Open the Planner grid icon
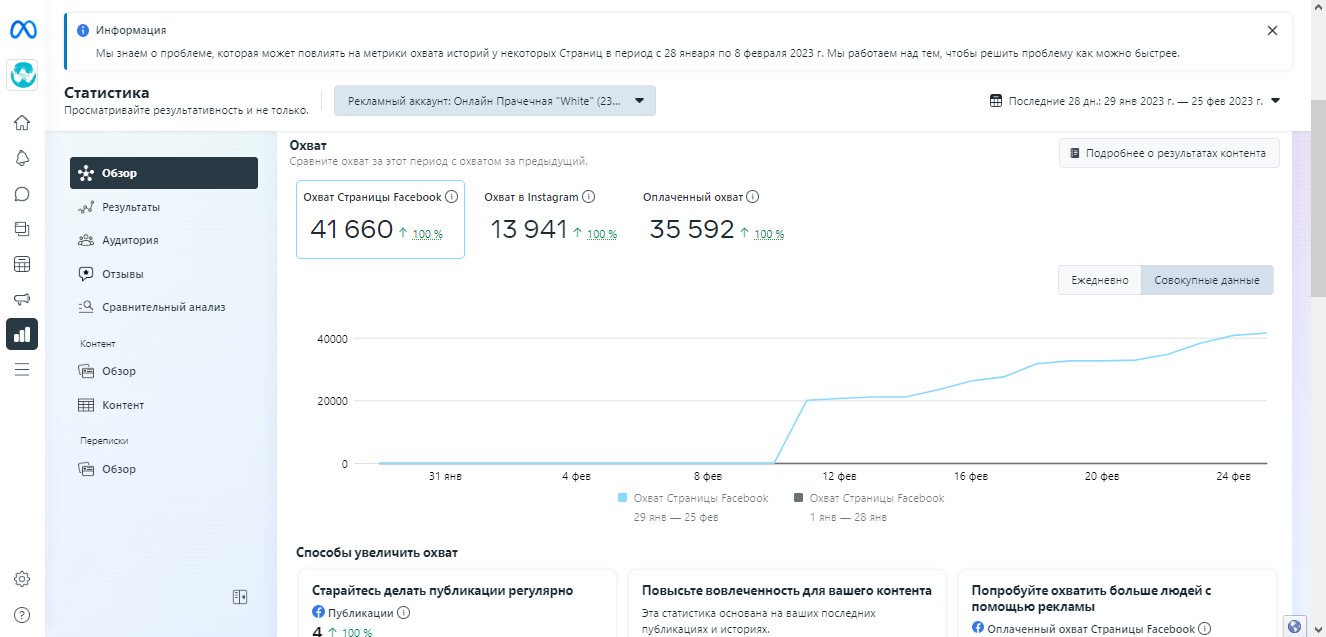The image size is (1326, 637). [x=22, y=264]
